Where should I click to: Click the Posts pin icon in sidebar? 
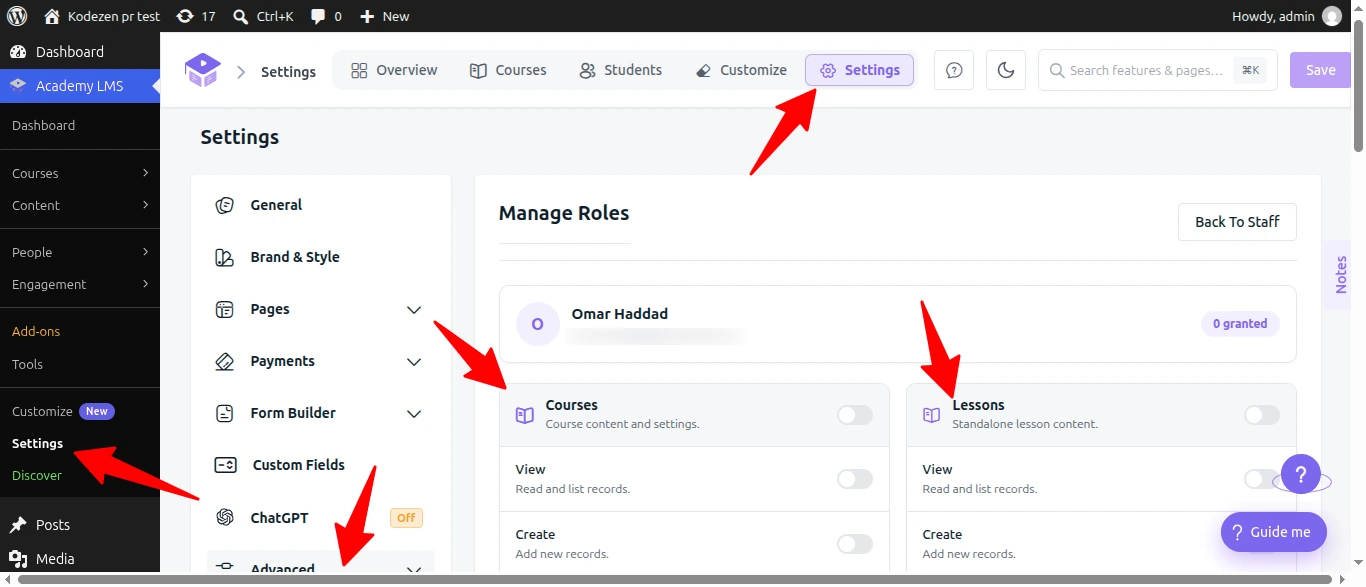[18, 525]
